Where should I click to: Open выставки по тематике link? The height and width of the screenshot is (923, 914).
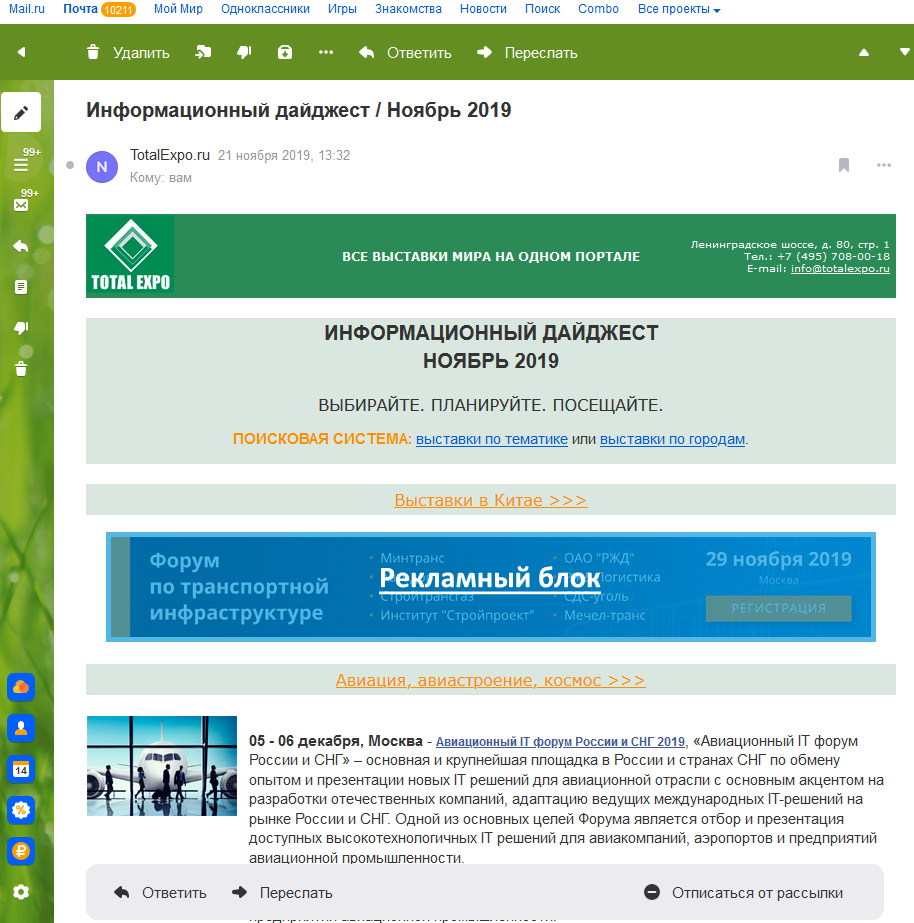coord(492,439)
